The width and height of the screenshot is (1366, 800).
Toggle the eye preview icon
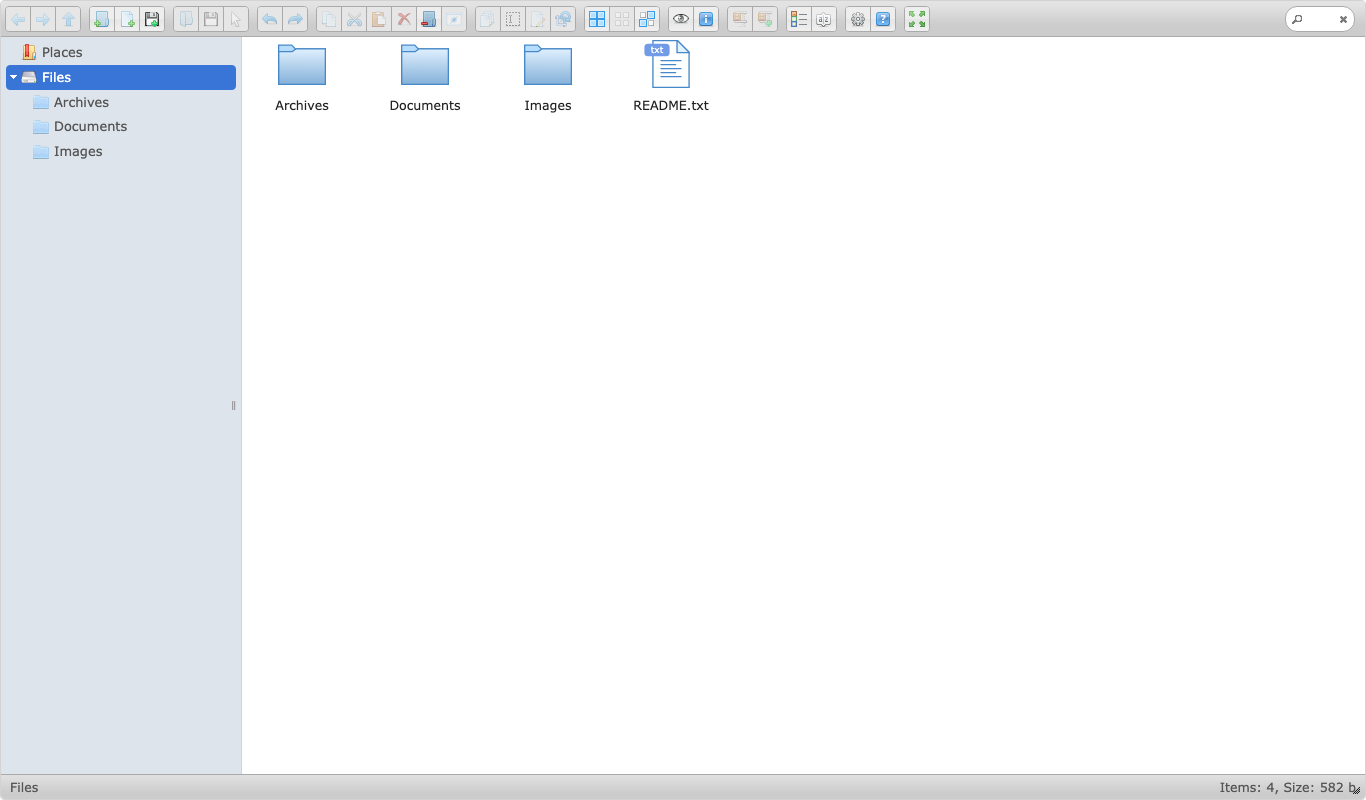[x=681, y=19]
